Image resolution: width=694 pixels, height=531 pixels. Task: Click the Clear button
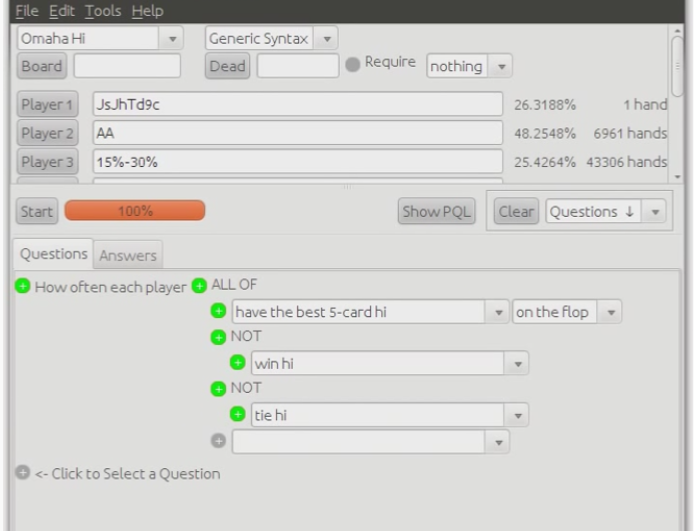point(516,212)
